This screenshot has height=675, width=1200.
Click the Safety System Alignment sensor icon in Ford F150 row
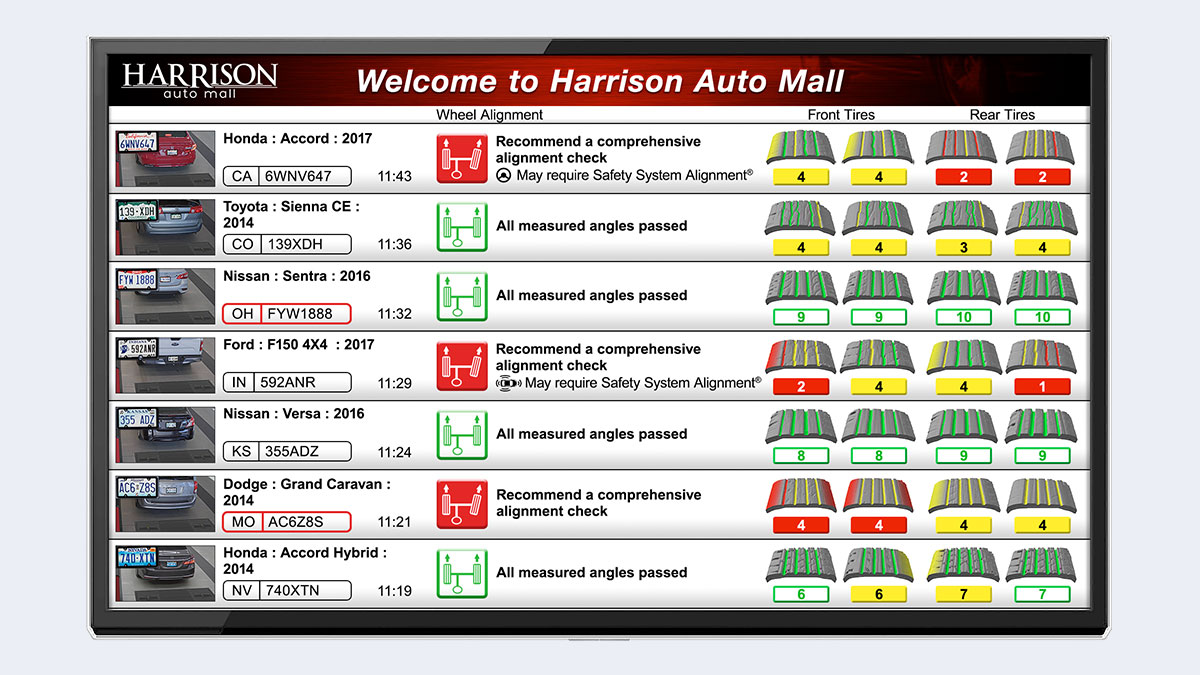tap(509, 383)
